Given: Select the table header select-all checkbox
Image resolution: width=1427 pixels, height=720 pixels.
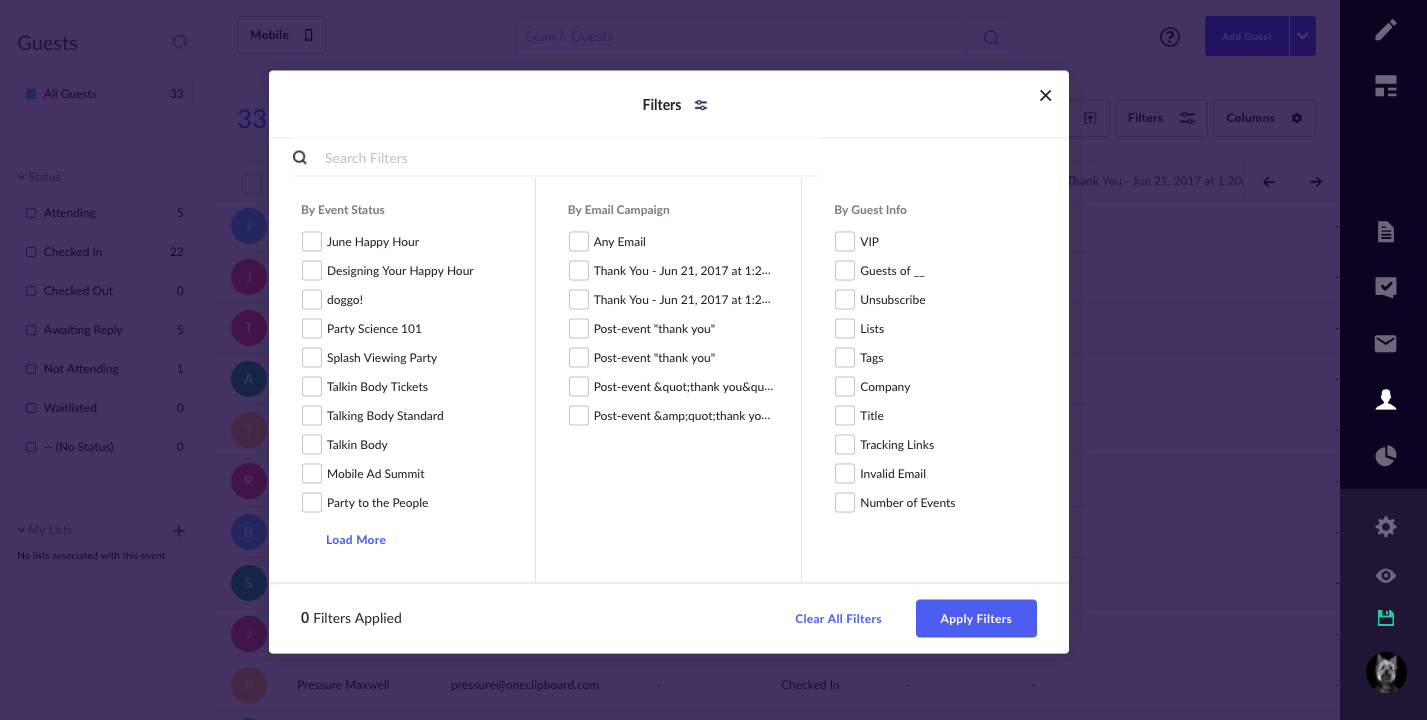Looking at the screenshot, I should pyautogui.click(x=252, y=184).
